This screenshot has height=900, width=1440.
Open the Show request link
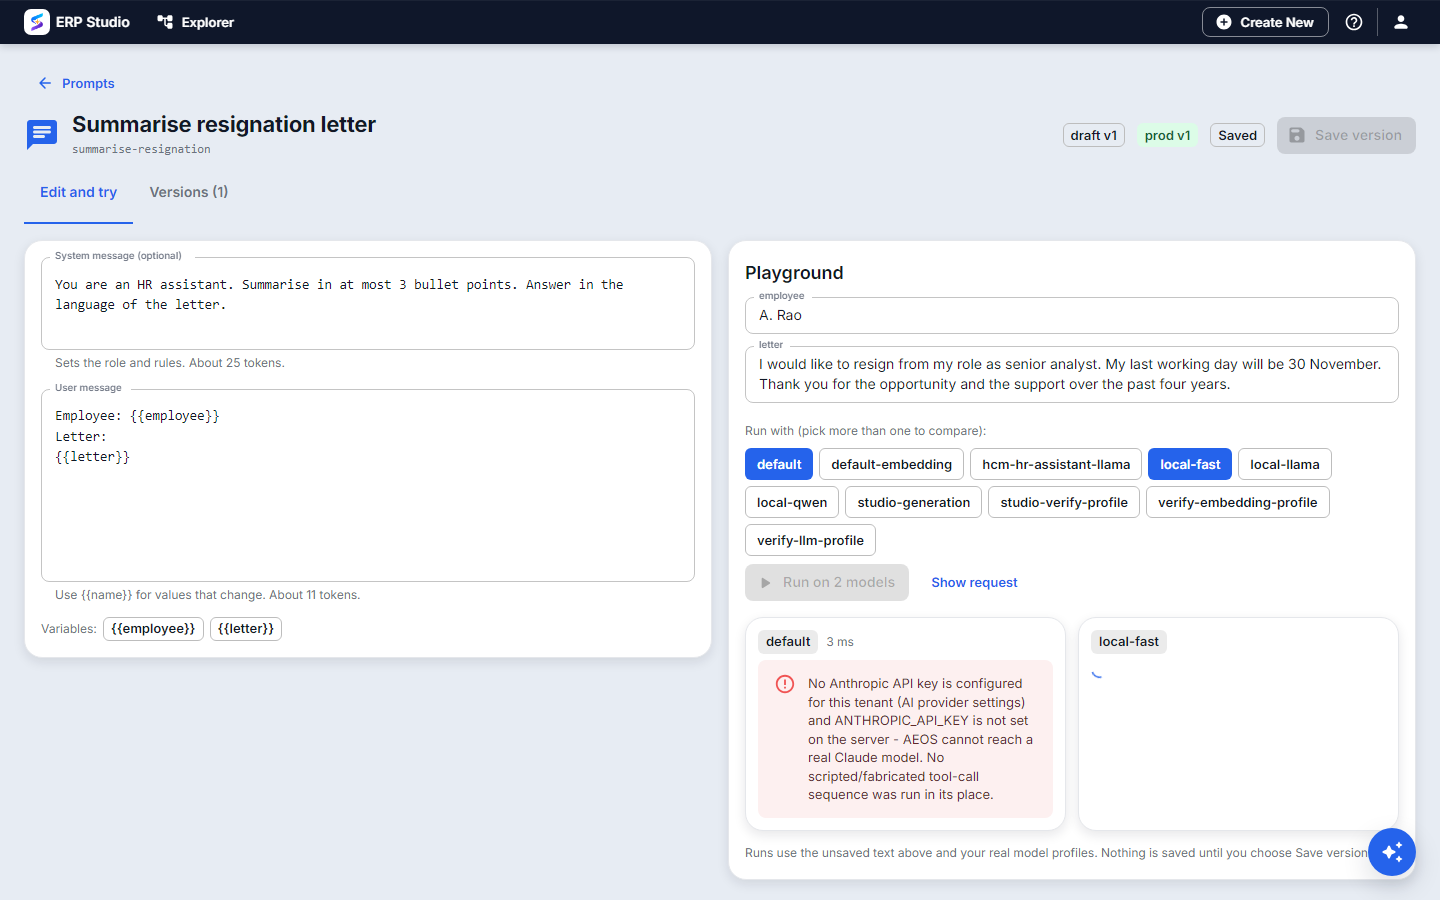coord(974,582)
